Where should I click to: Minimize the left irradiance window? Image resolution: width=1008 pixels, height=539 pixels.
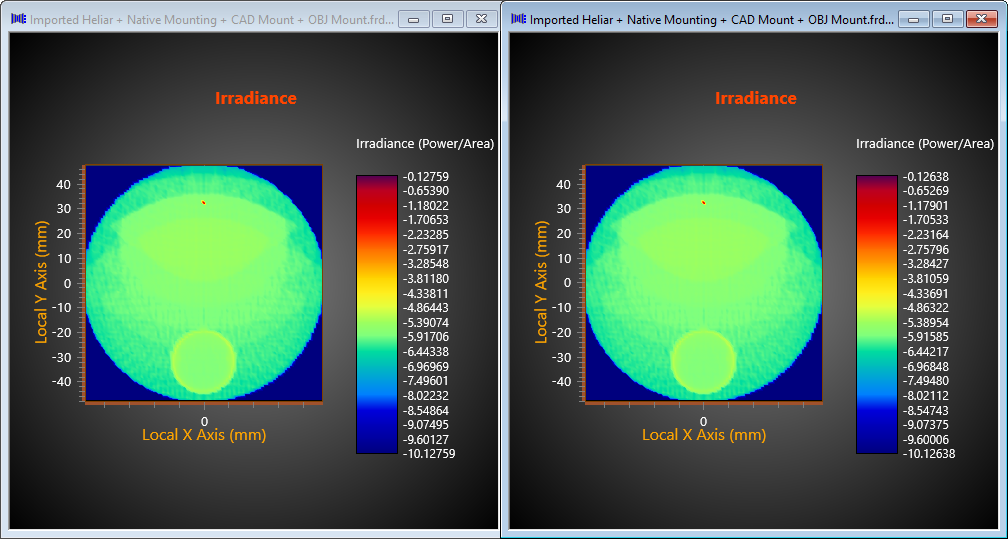click(413, 19)
